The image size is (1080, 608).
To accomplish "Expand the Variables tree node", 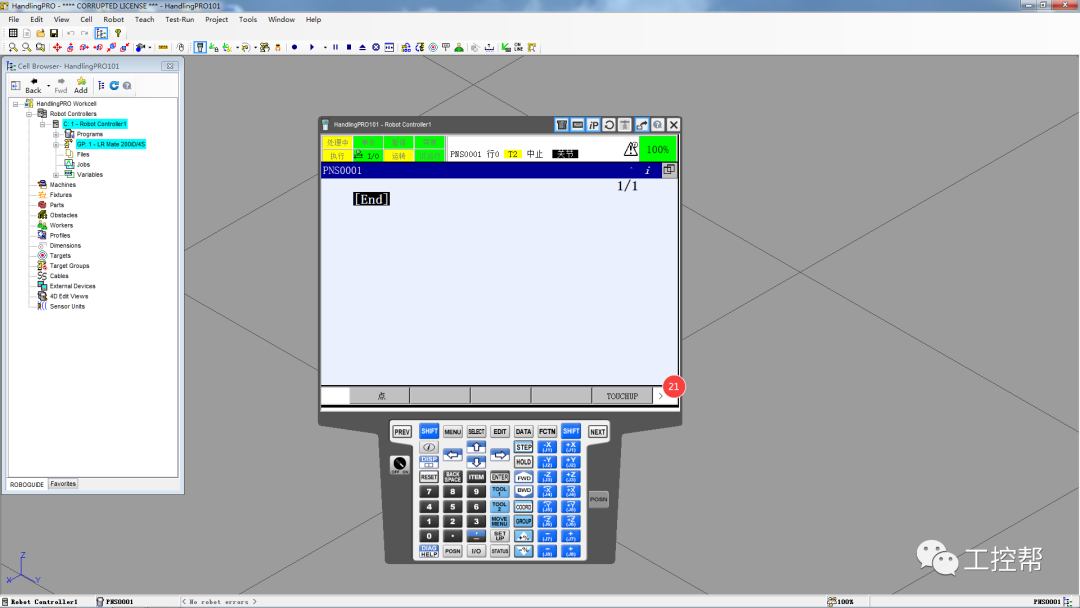I will [56, 175].
